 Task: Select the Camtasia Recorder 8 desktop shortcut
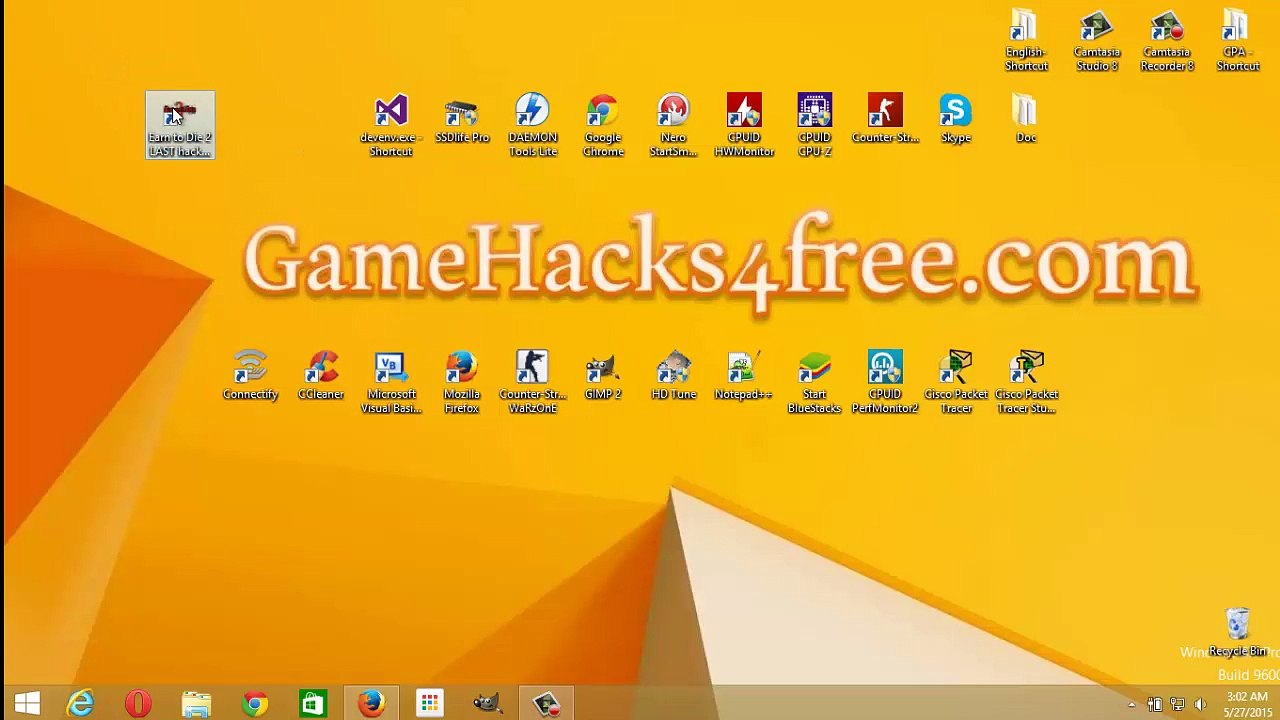tap(1167, 41)
